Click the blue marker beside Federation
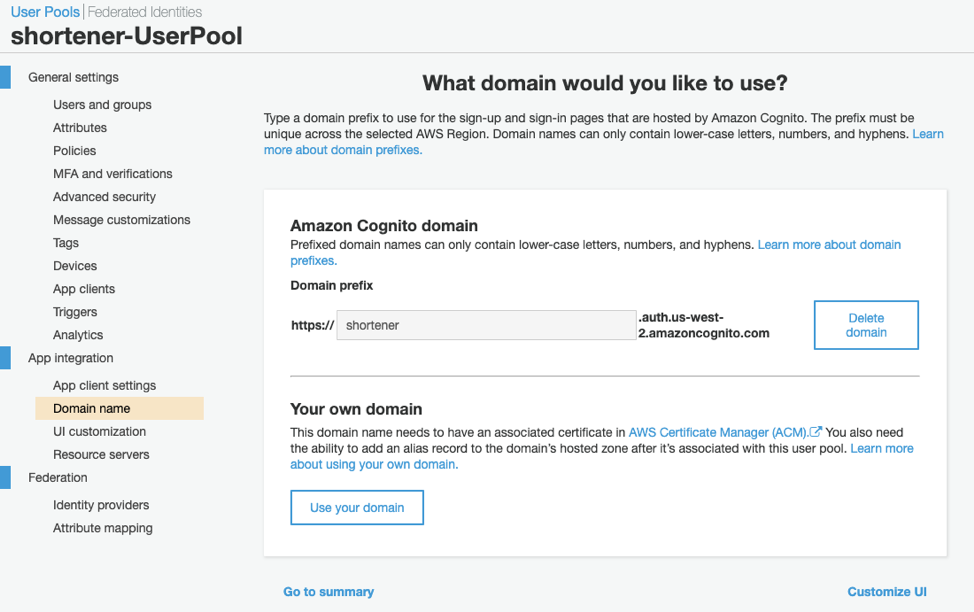The height and width of the screenshot is (612, 974). [x=7, y=477]
